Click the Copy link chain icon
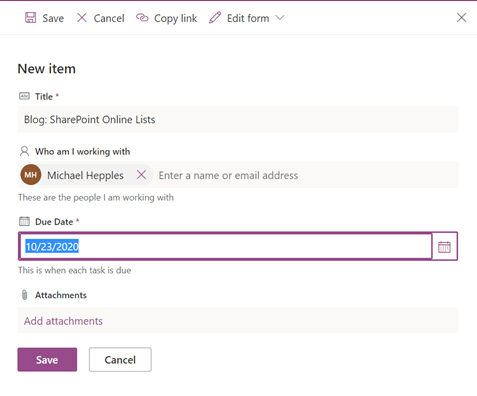This screenshot has width=477, height=396. click(x=142, y=17)
